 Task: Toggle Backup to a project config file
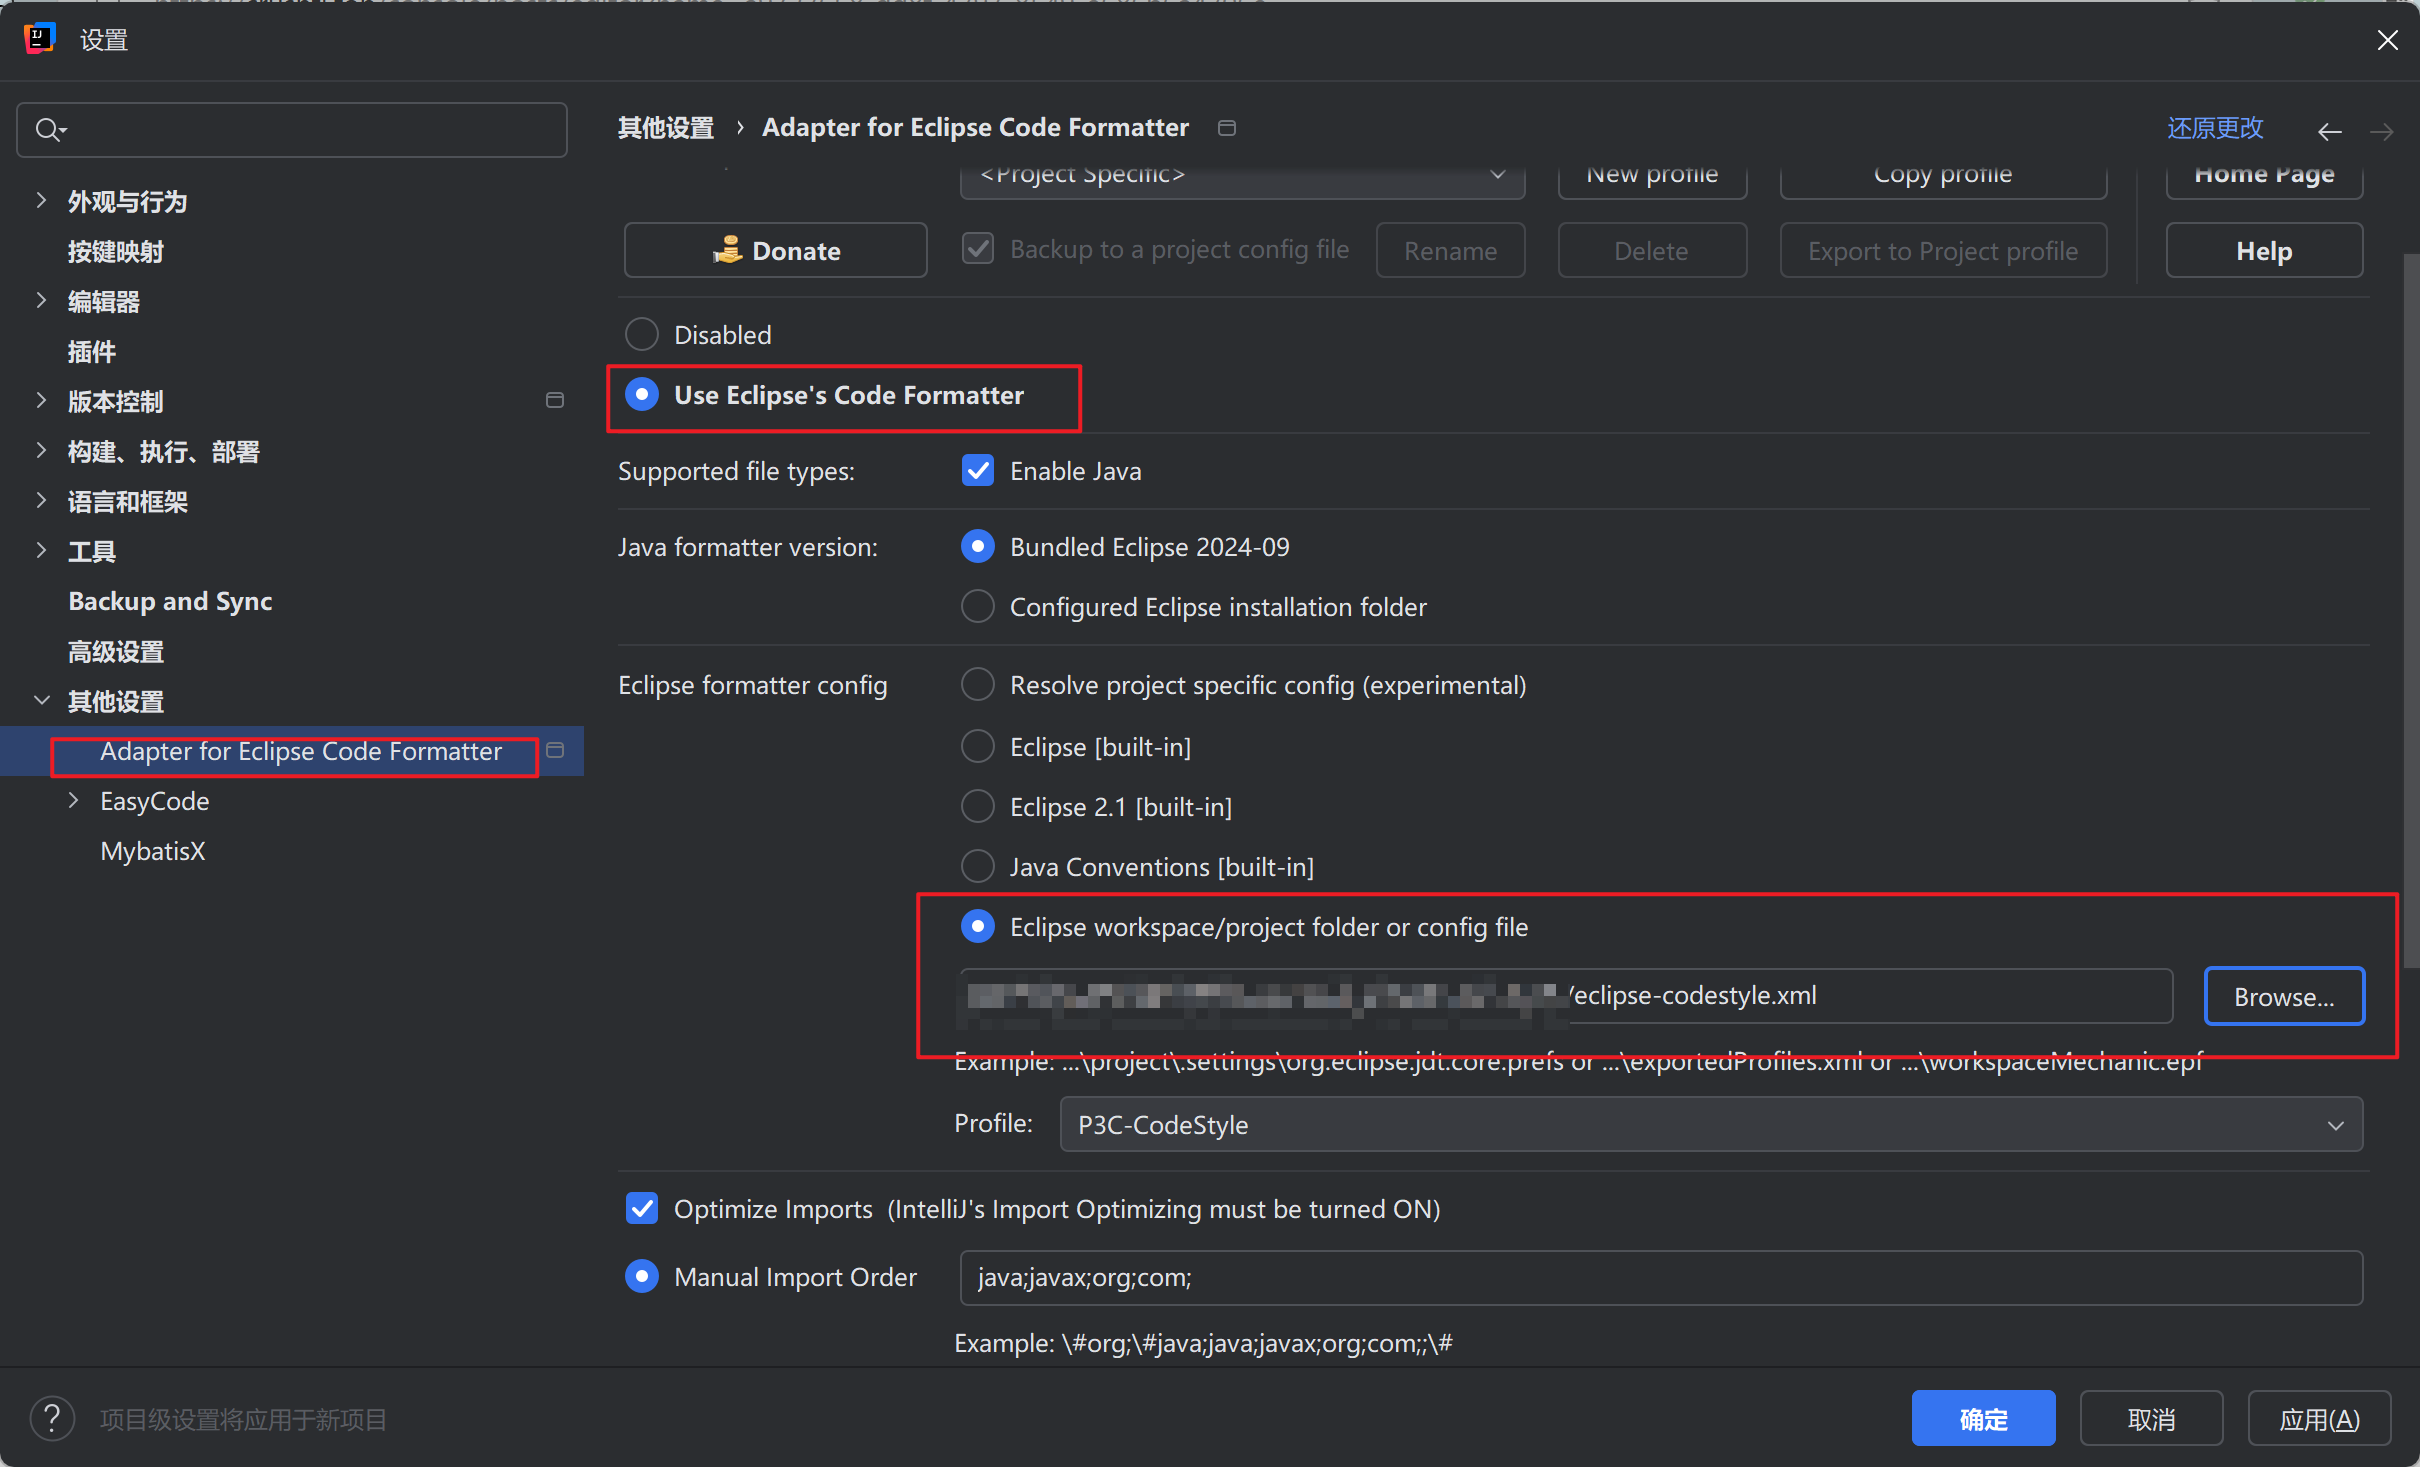[978, 249]
